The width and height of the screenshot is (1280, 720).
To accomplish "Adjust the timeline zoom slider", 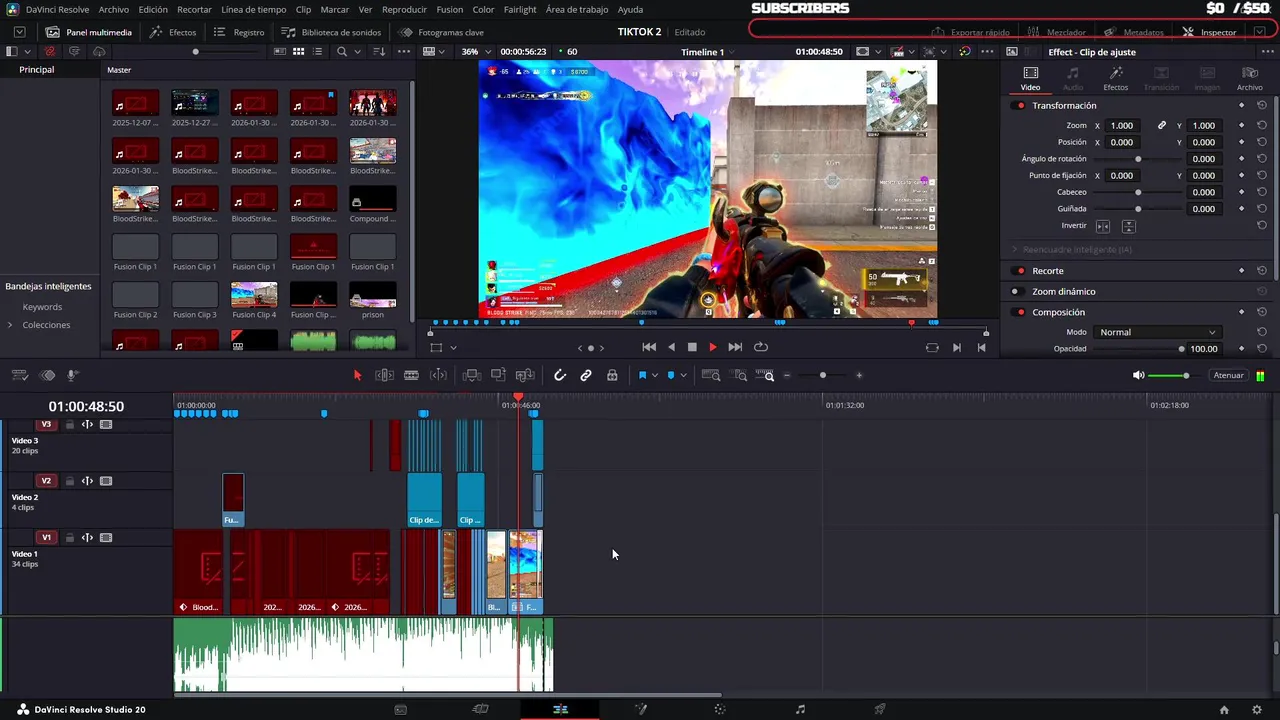I will coord(823,375).
